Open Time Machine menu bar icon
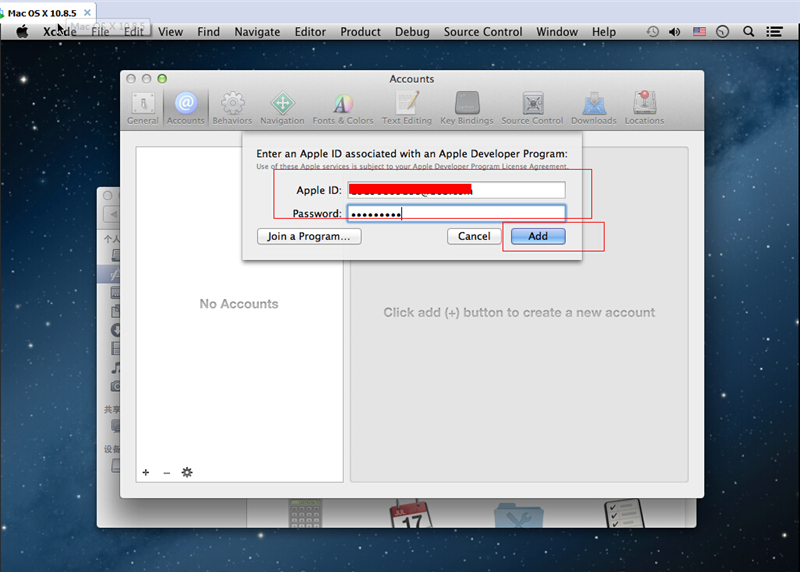 pyautogui.click(x=652, y=32)
